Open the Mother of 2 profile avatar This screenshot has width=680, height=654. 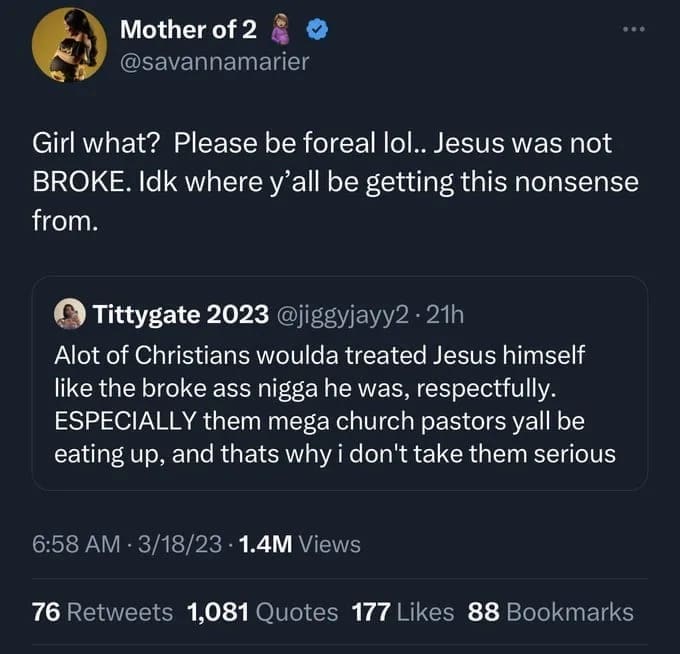coord(69,44)
